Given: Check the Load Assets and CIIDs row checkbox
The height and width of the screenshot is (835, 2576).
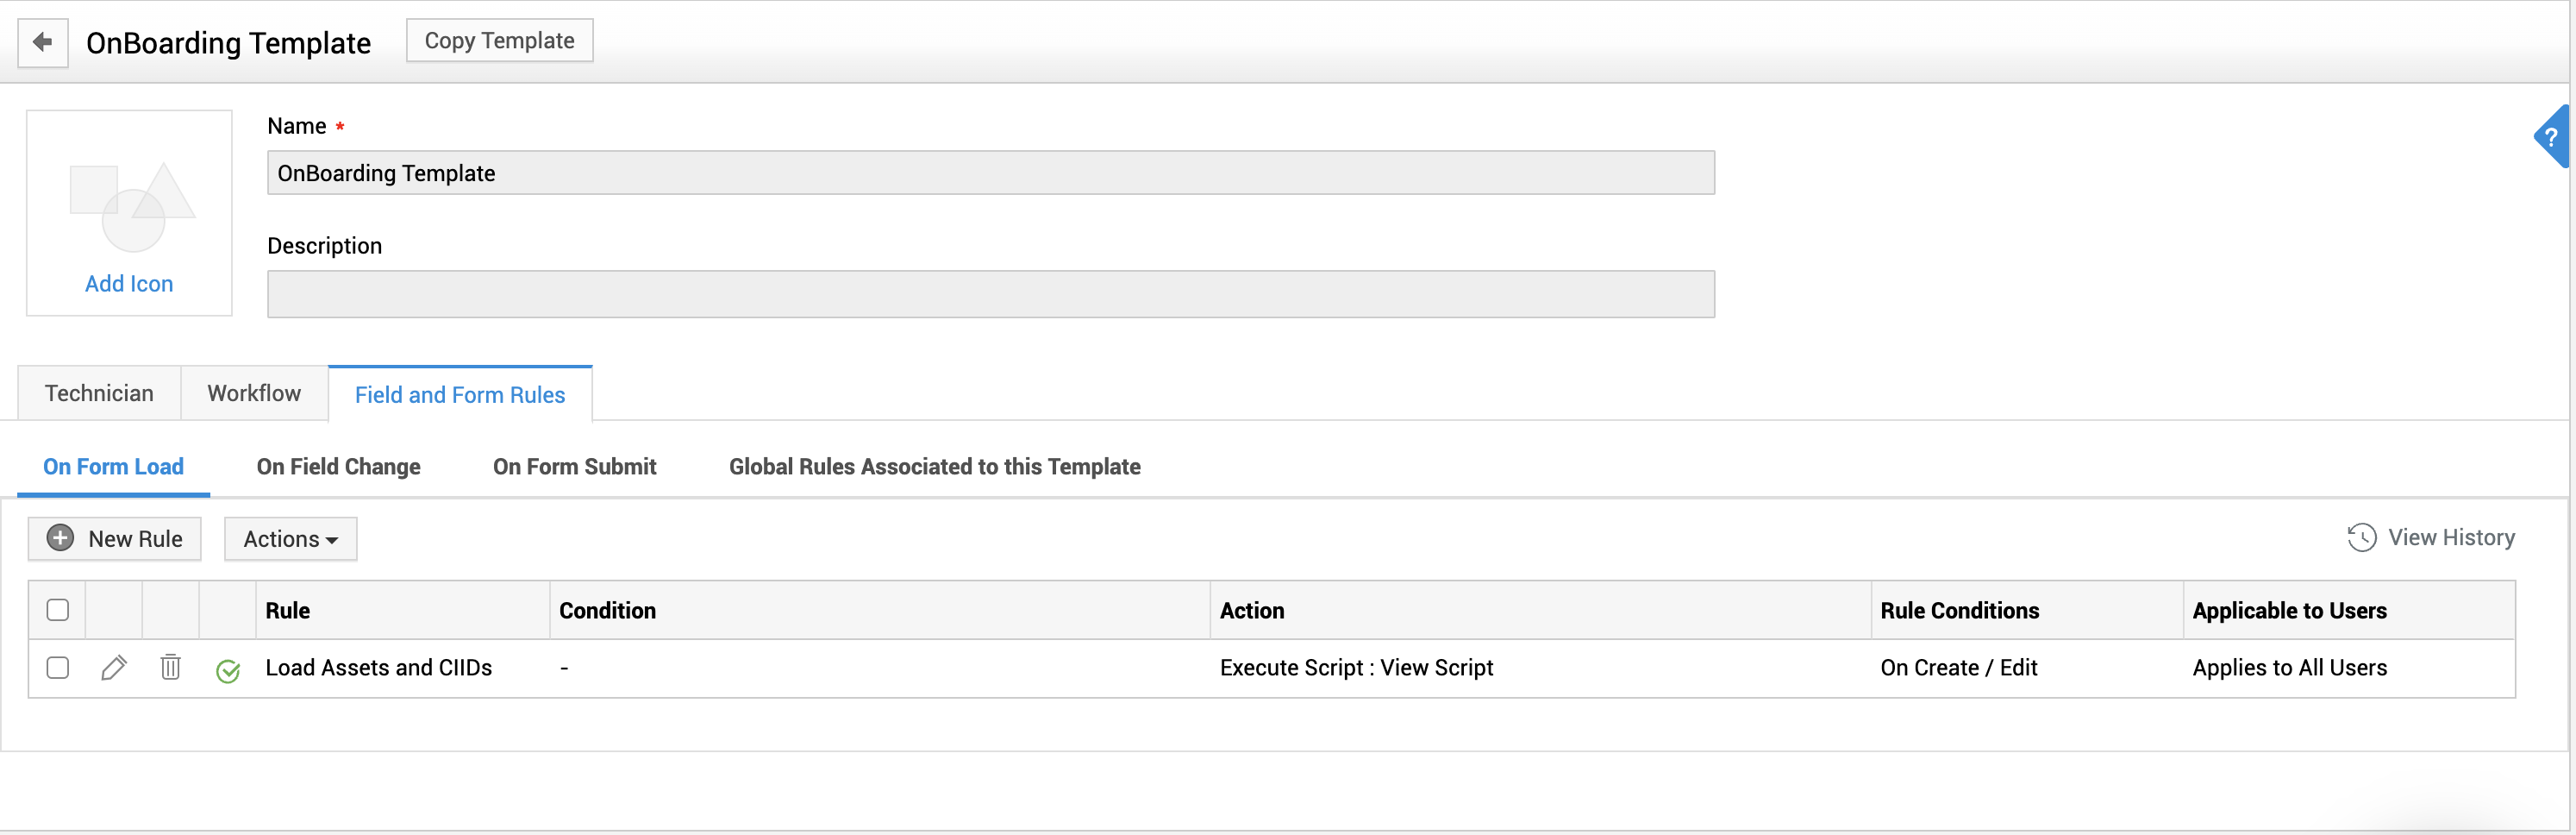Looking at the screenshot, I should point(58,667).
